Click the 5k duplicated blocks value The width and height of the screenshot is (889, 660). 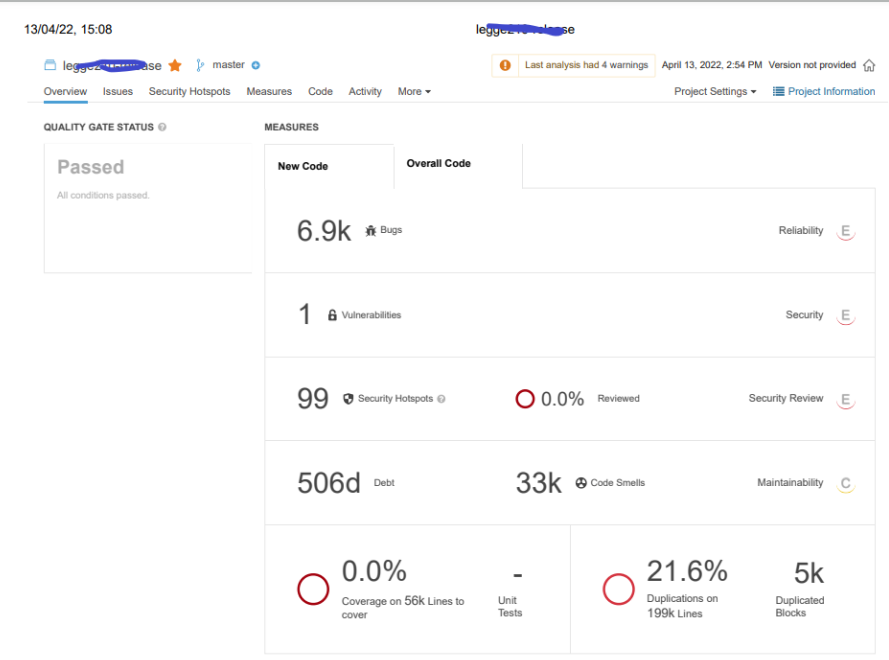click(x=808, y=573)
